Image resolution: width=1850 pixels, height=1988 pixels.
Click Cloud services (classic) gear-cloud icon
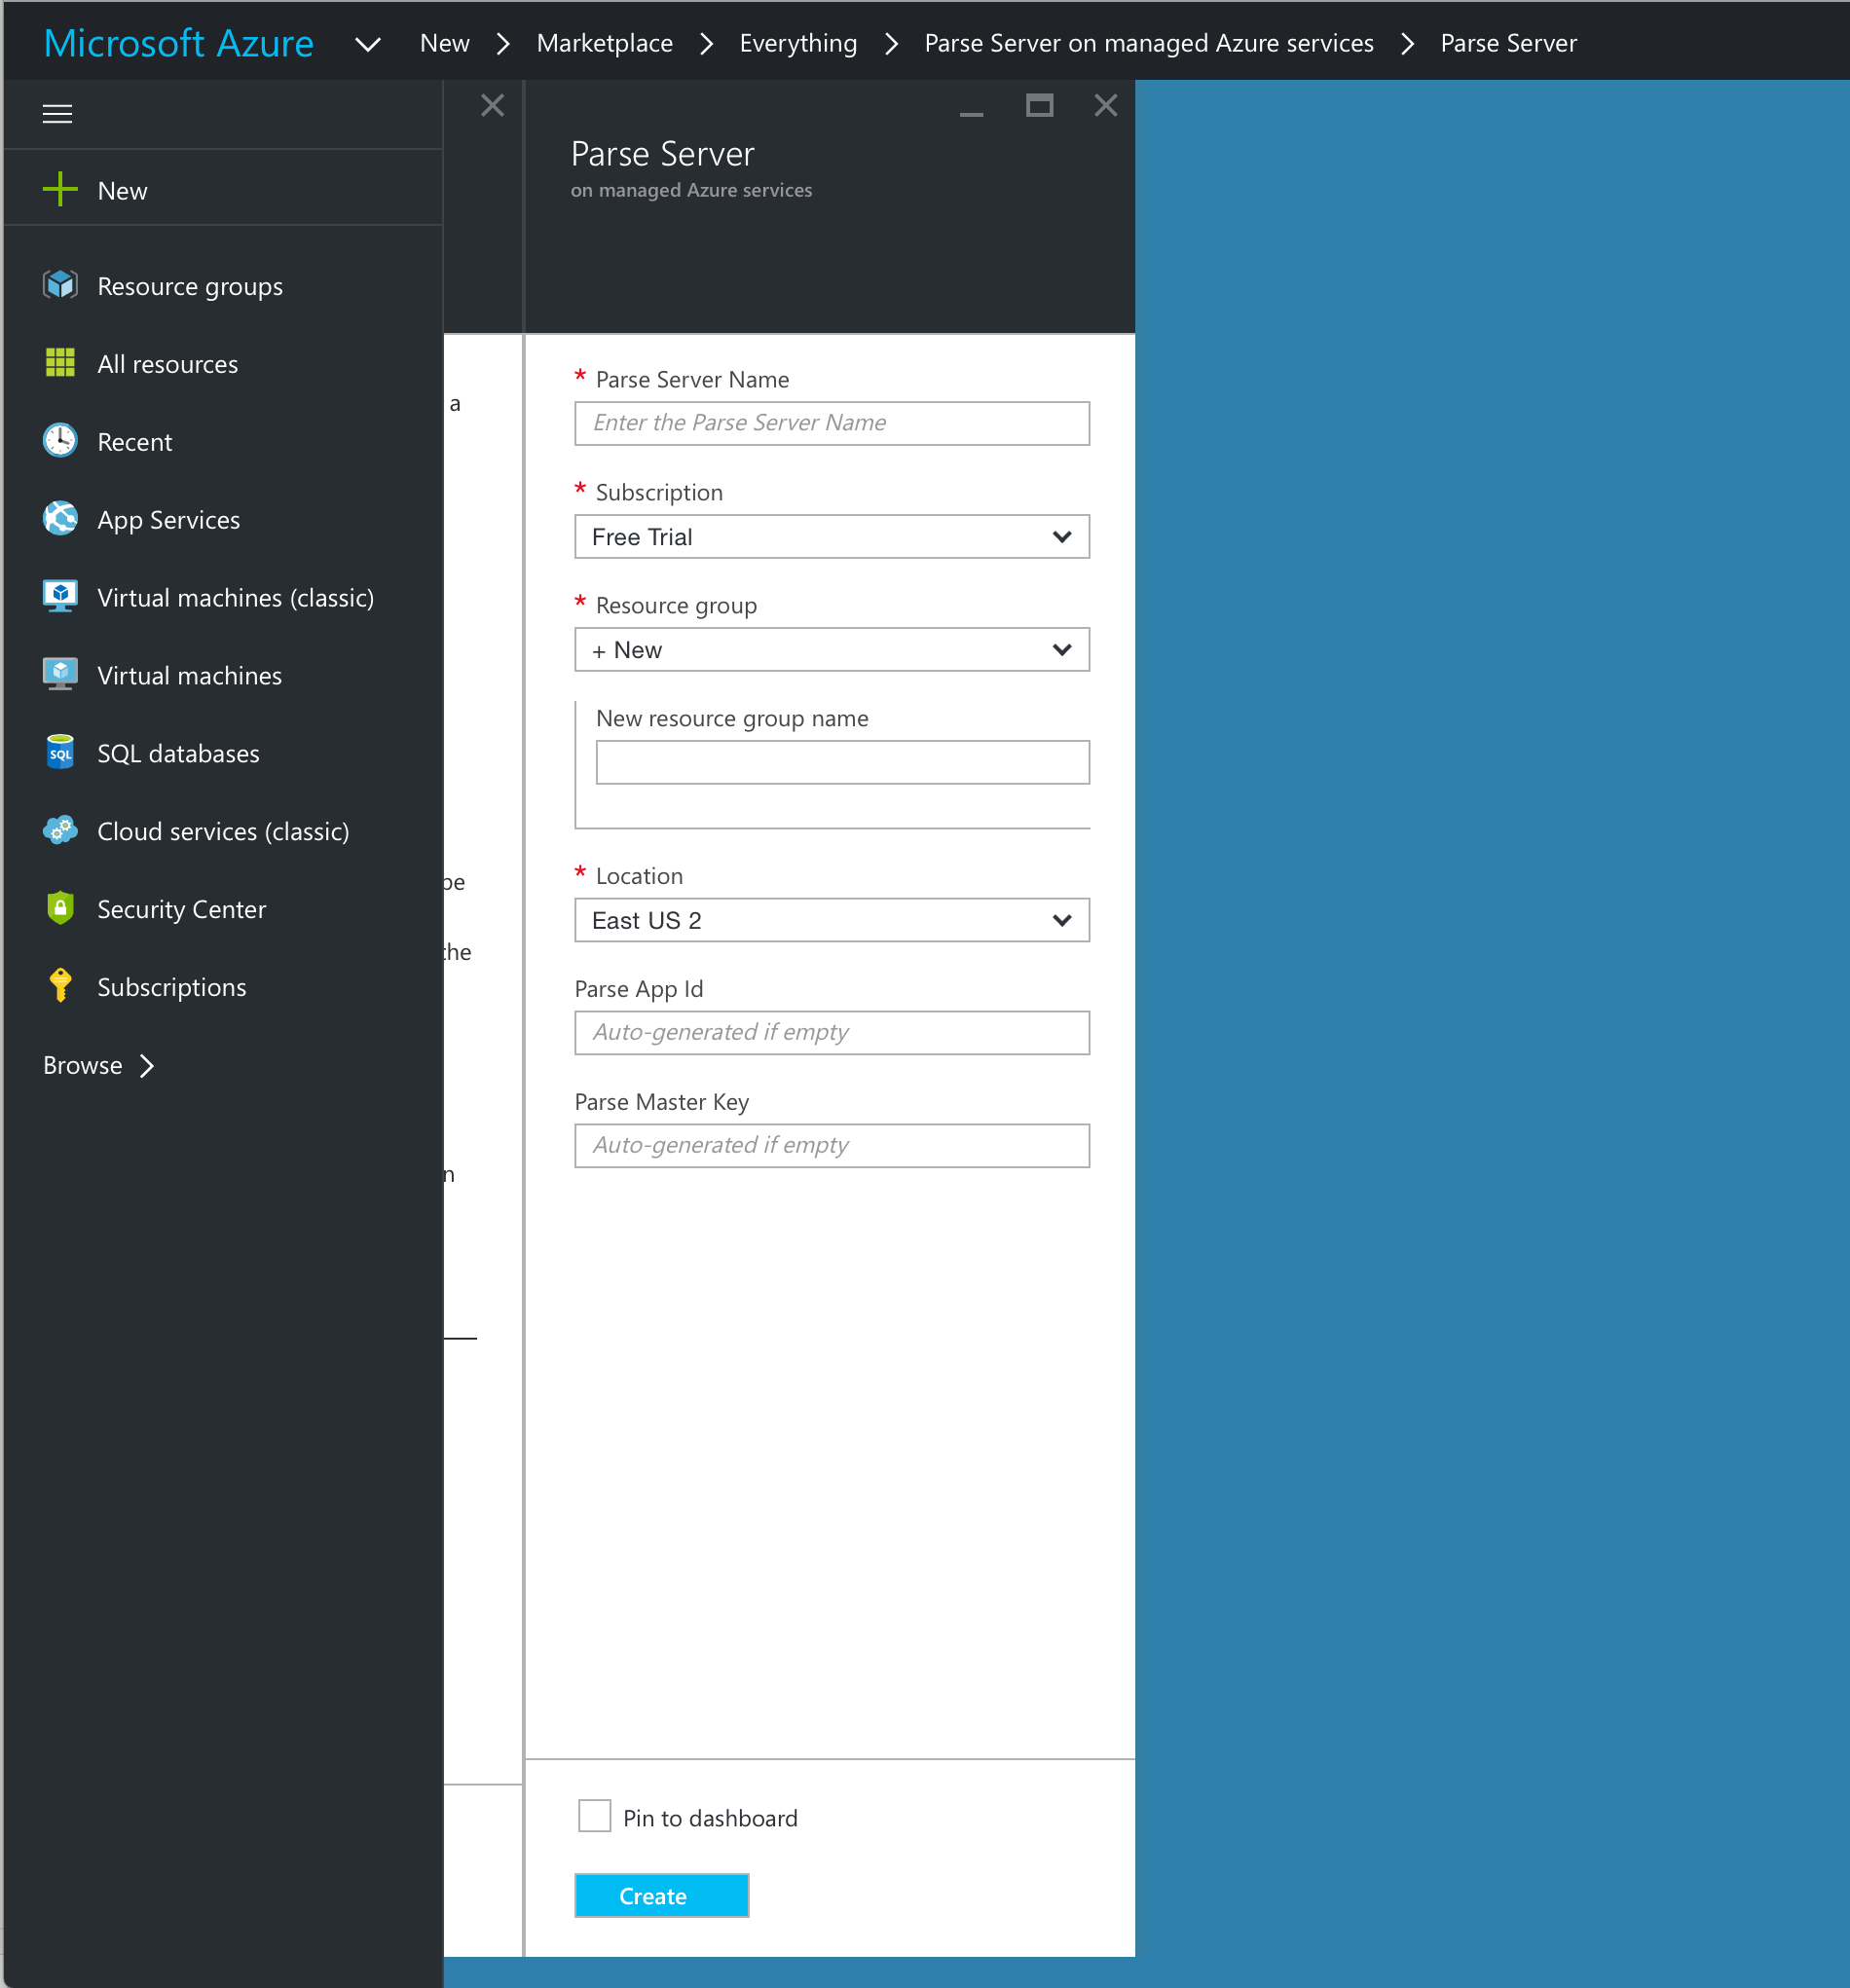click(60, 830)
